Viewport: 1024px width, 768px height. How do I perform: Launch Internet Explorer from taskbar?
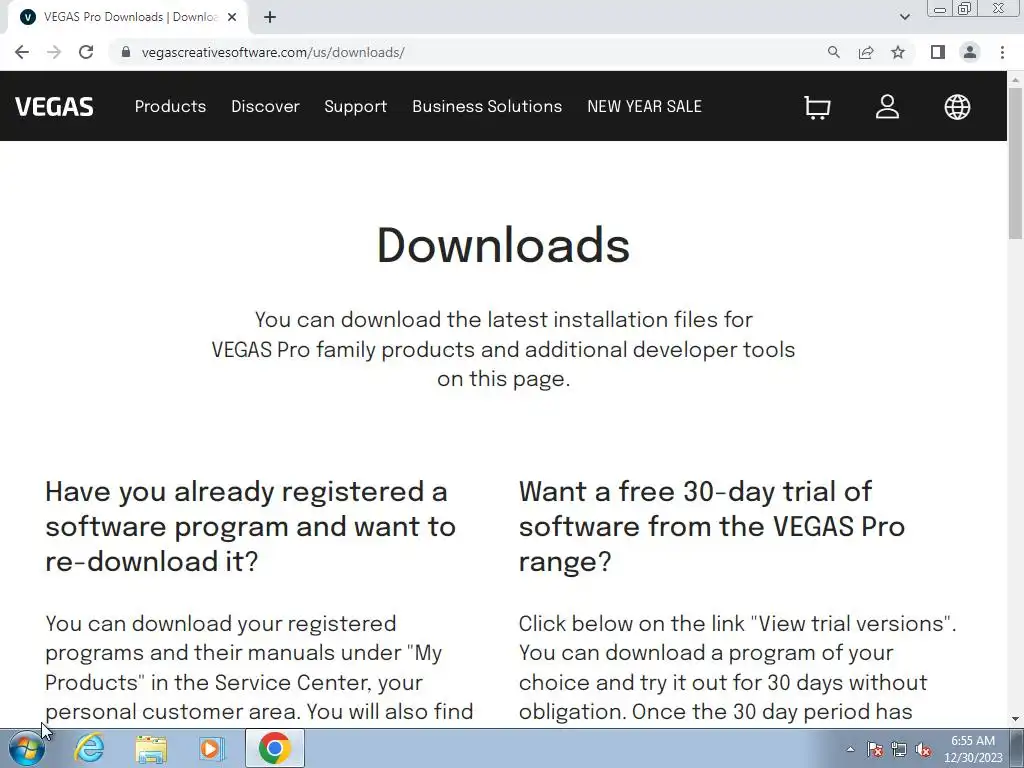coord(89,748)
